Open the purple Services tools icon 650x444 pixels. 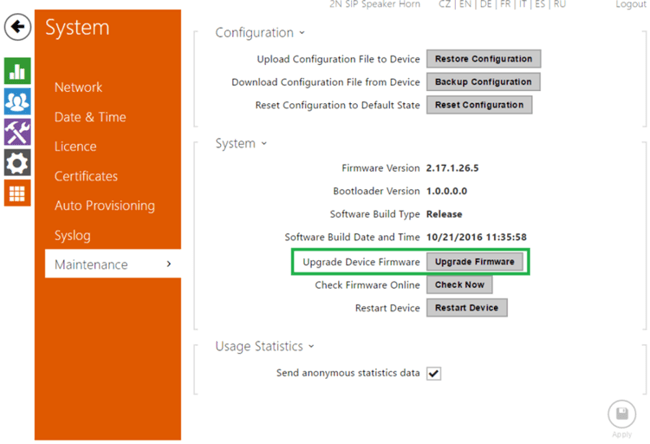click(x=17, y=132)
